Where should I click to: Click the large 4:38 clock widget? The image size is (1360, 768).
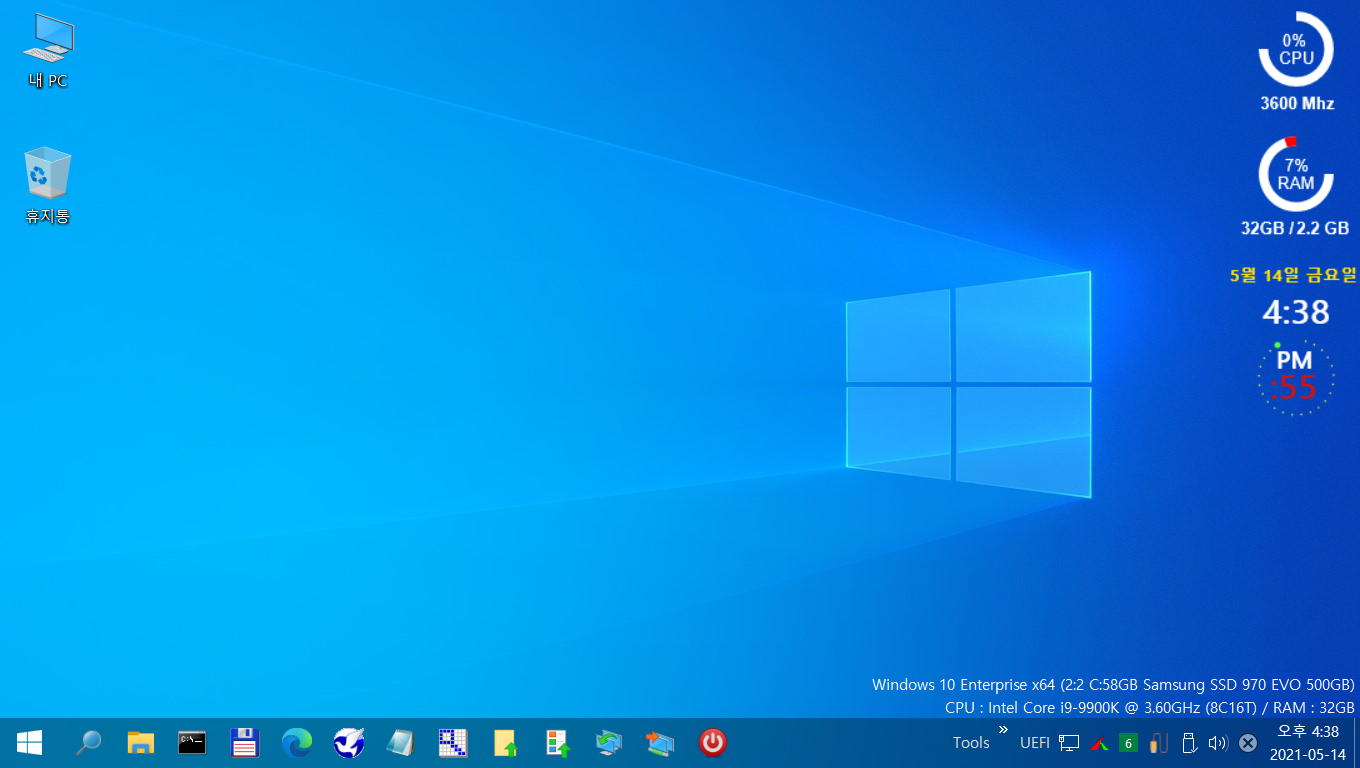point(1296,313)
